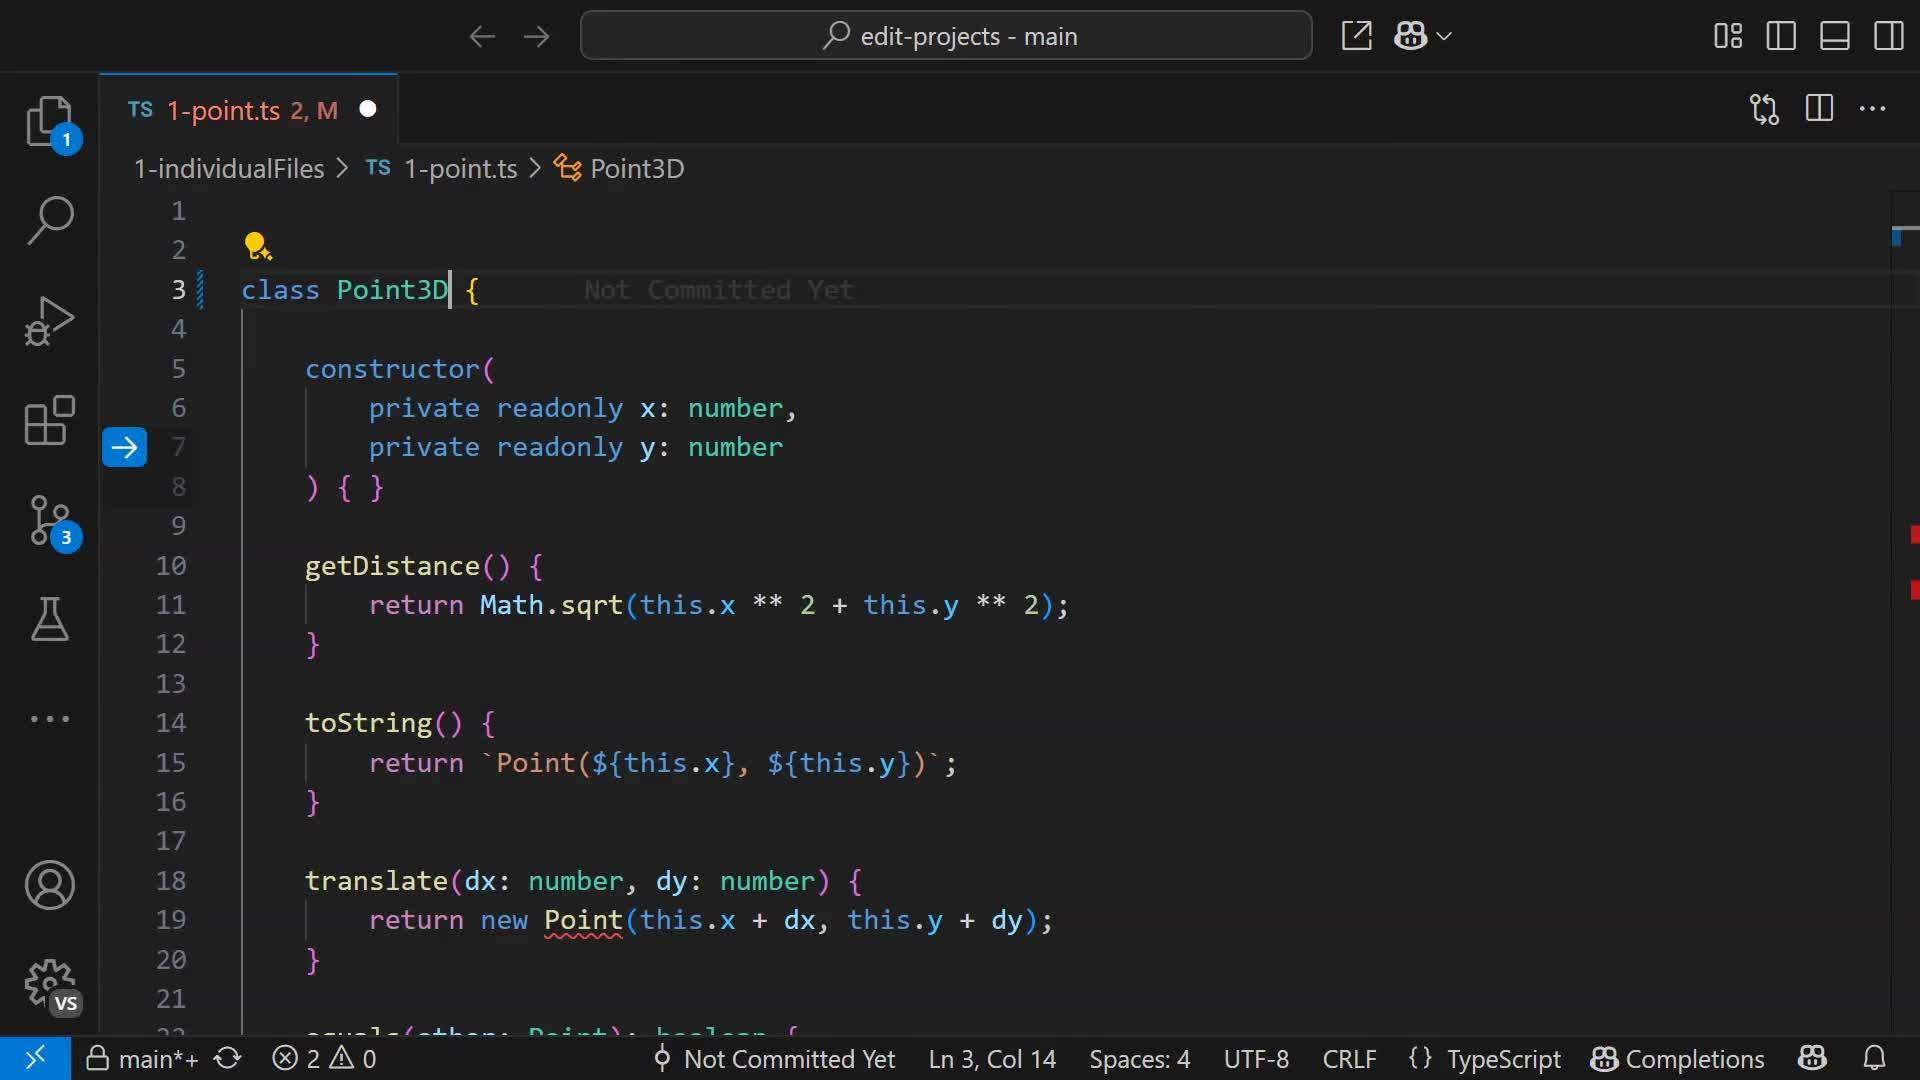
Task: Click the lightbulb quick fix suggestion
Action: tap(258, 245)
